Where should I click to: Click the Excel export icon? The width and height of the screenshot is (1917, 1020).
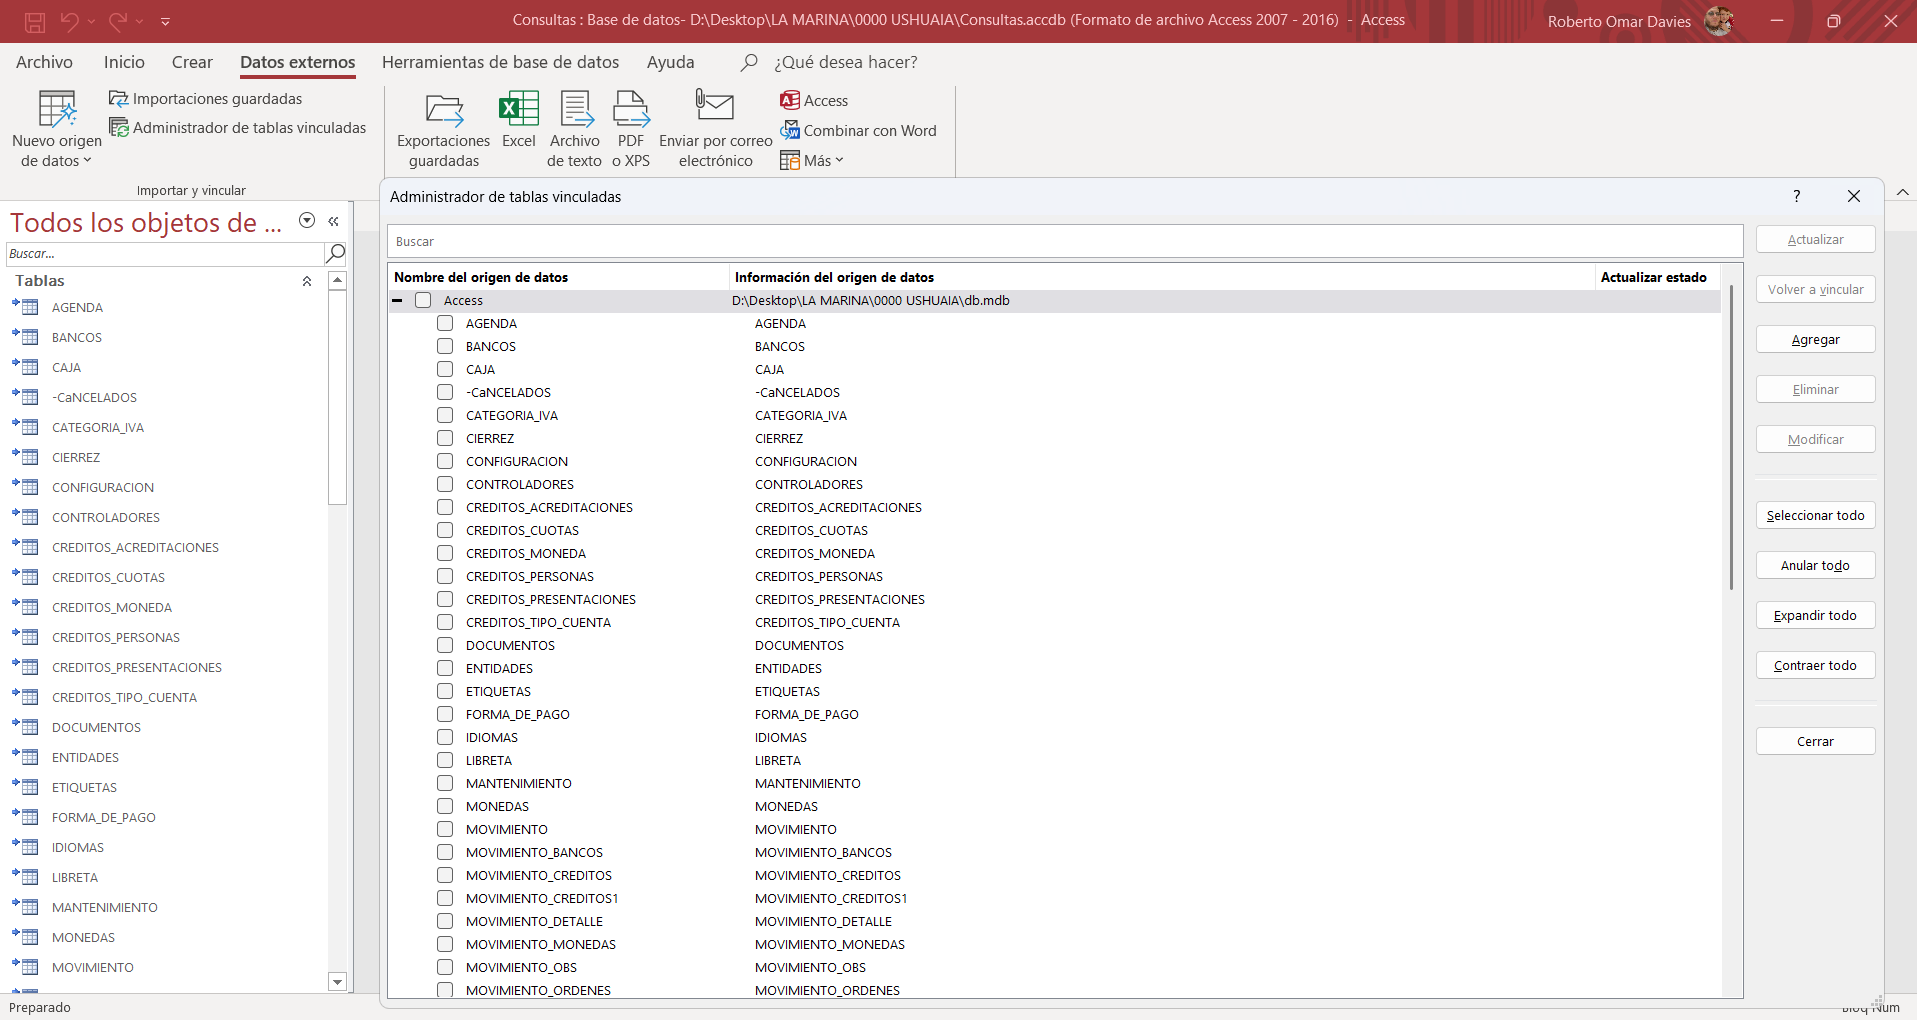pyautogui.click(x=519, y=109)
